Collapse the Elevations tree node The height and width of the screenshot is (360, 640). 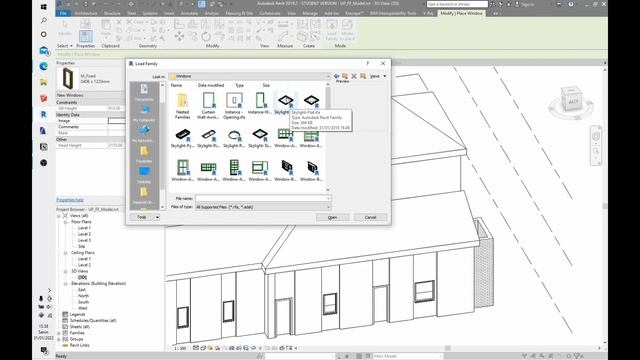[x=65, y=283]
